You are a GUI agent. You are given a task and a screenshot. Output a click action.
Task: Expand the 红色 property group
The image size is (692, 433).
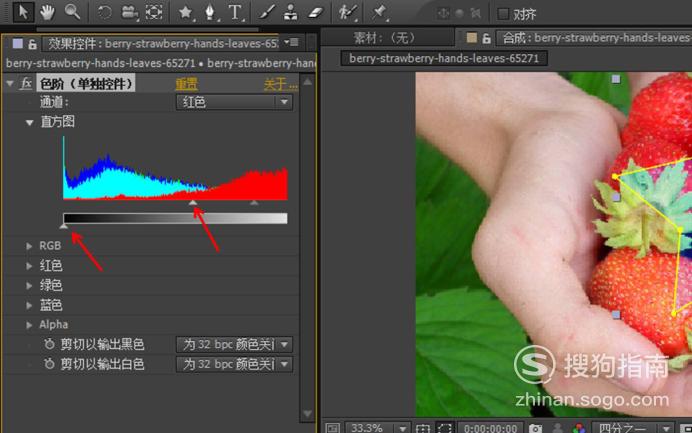29,266
